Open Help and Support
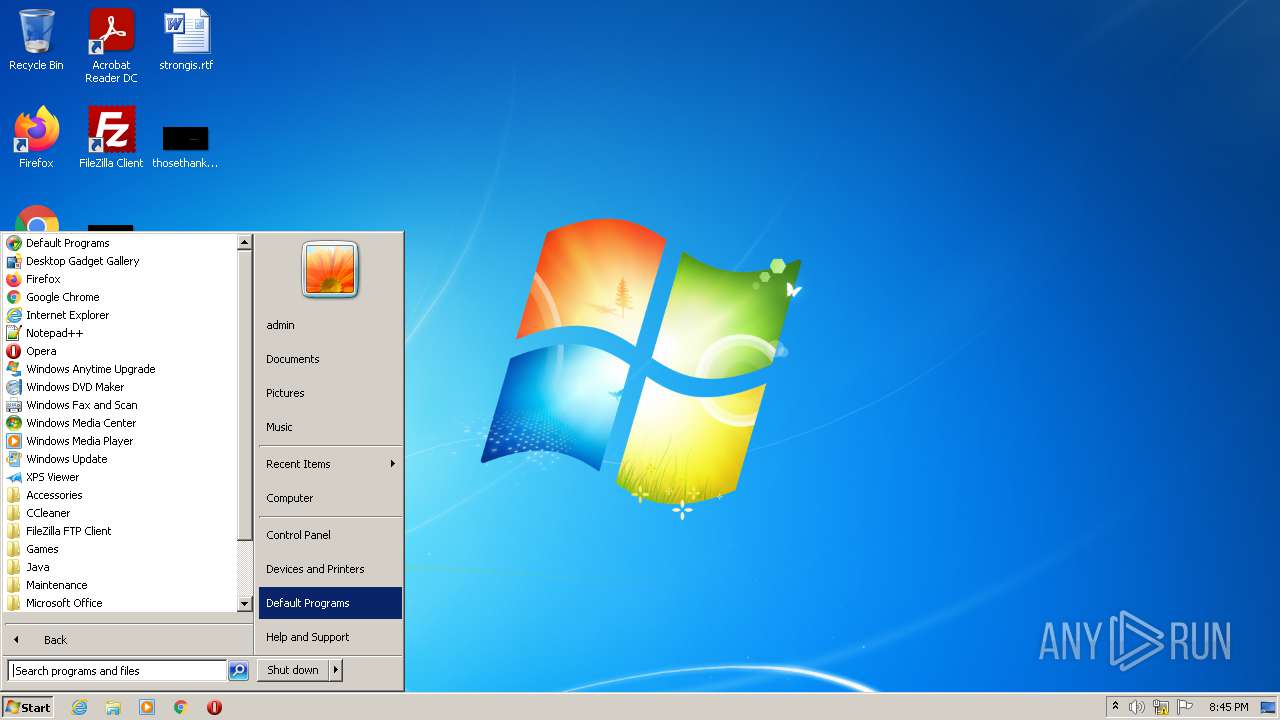Image resolution: width=1280 pixels, height=720 pixels. pos(330,637)
